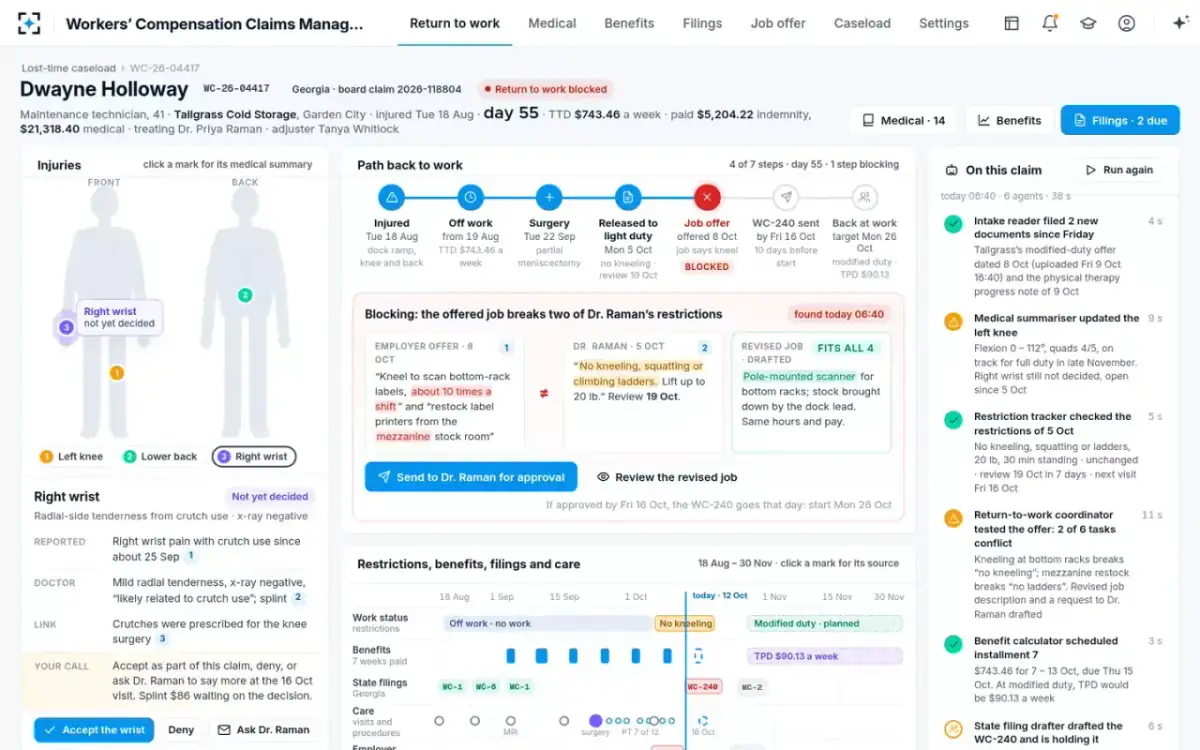Click the right wrist marker on front figure

(x=66, y=327)
